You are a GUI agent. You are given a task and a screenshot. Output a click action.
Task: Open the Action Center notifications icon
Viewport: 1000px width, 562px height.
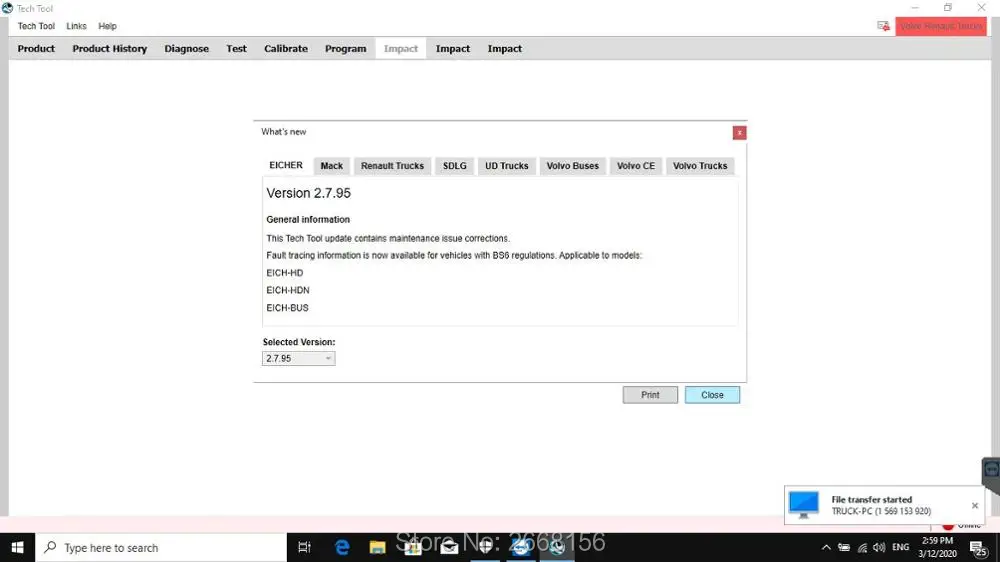pyautogui.click(x=979, y=547)
